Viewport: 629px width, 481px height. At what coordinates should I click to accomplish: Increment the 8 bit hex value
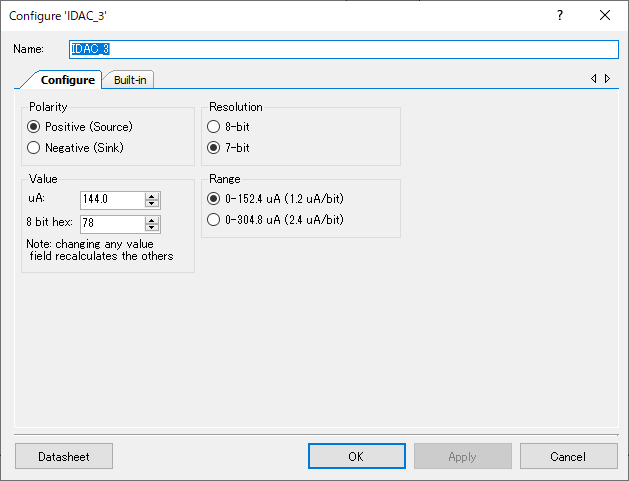(152, 220)
